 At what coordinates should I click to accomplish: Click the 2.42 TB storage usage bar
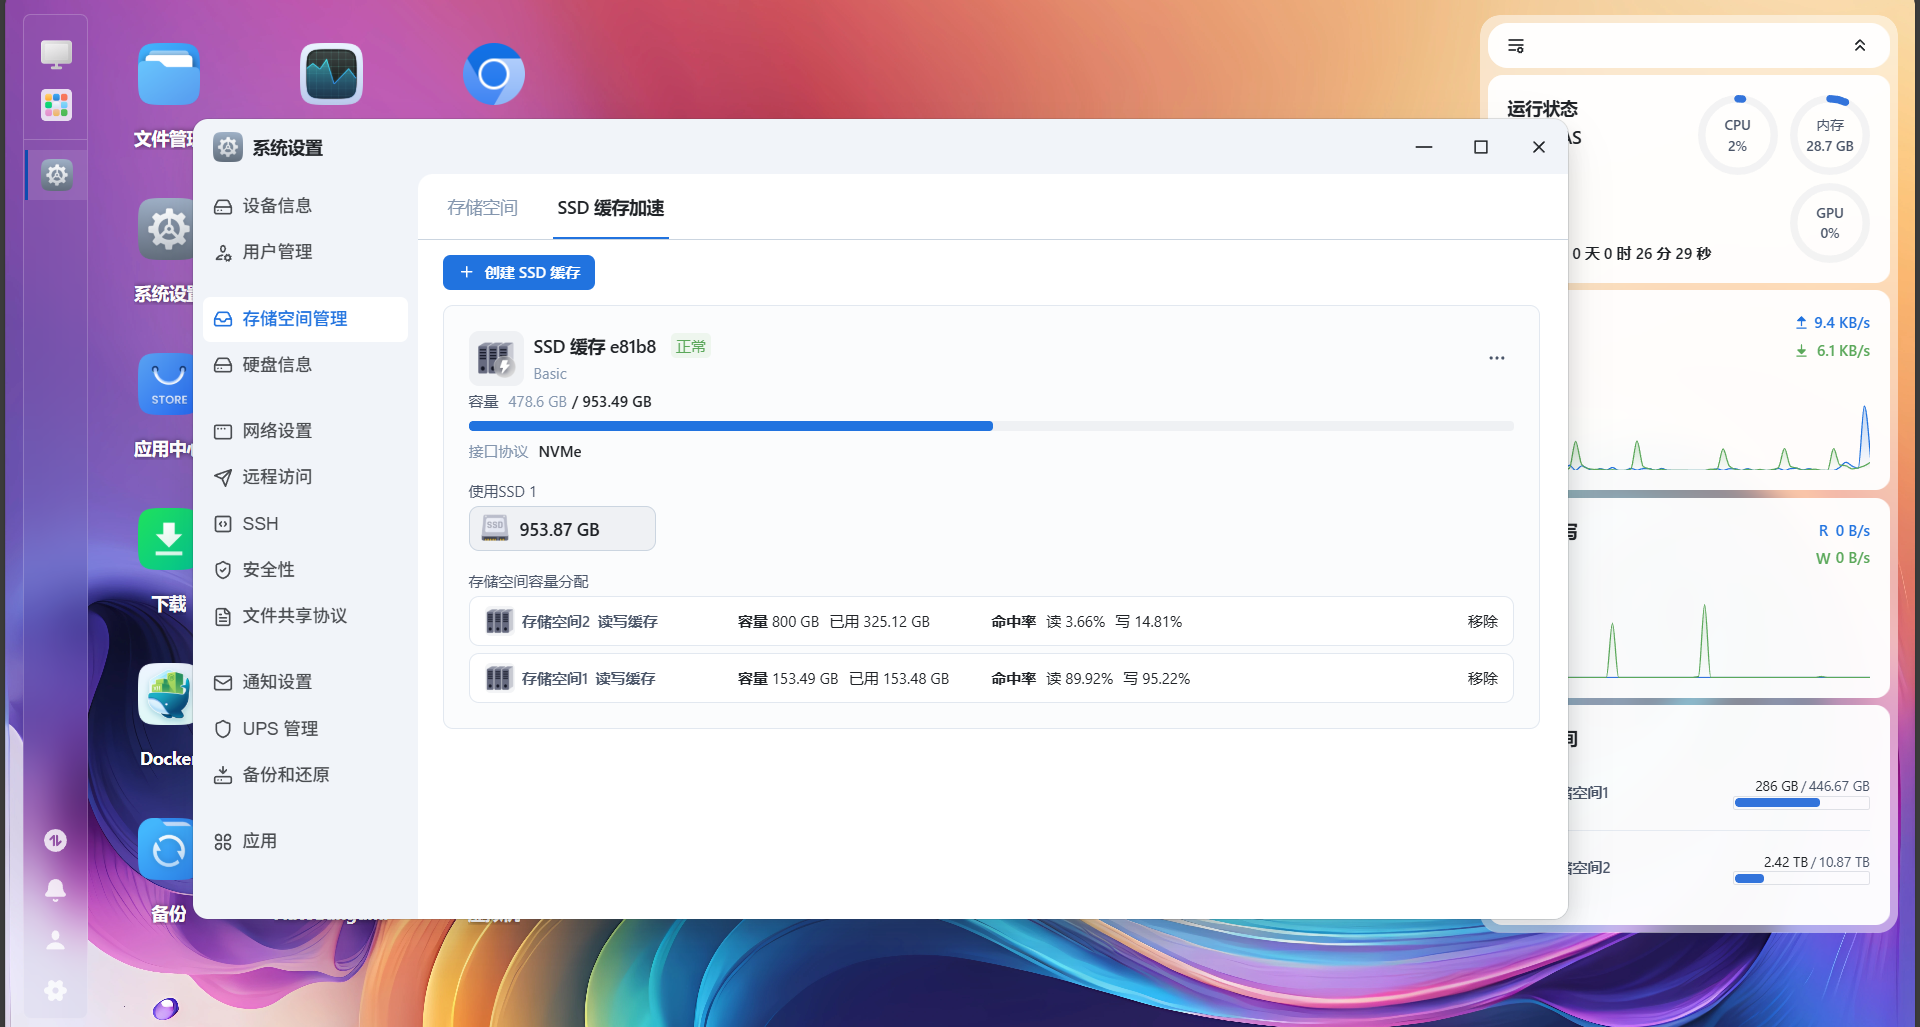[1802, 878]
